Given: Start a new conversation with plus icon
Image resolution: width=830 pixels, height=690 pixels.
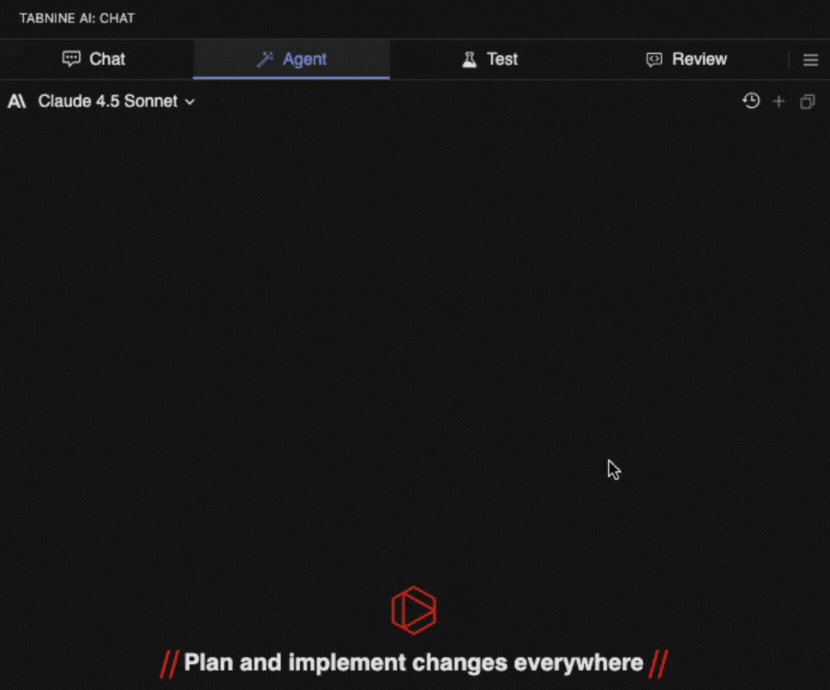Looking at the screenshot, I should [779, 101].
